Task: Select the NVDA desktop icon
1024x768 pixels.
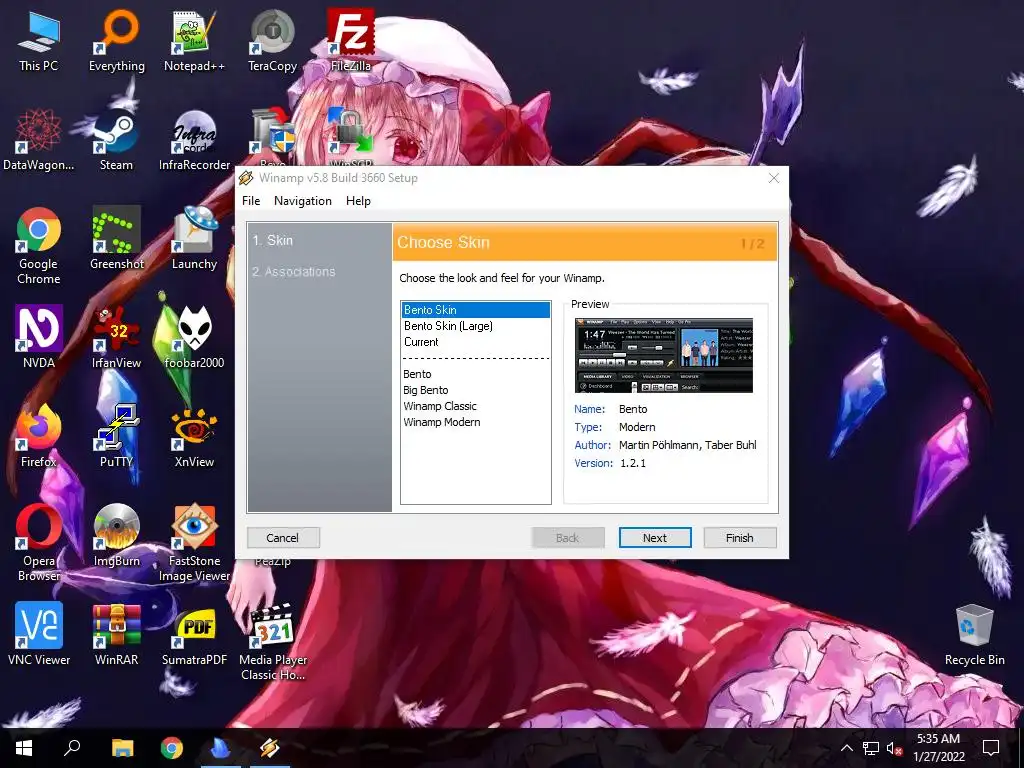Action: point(39,338)
